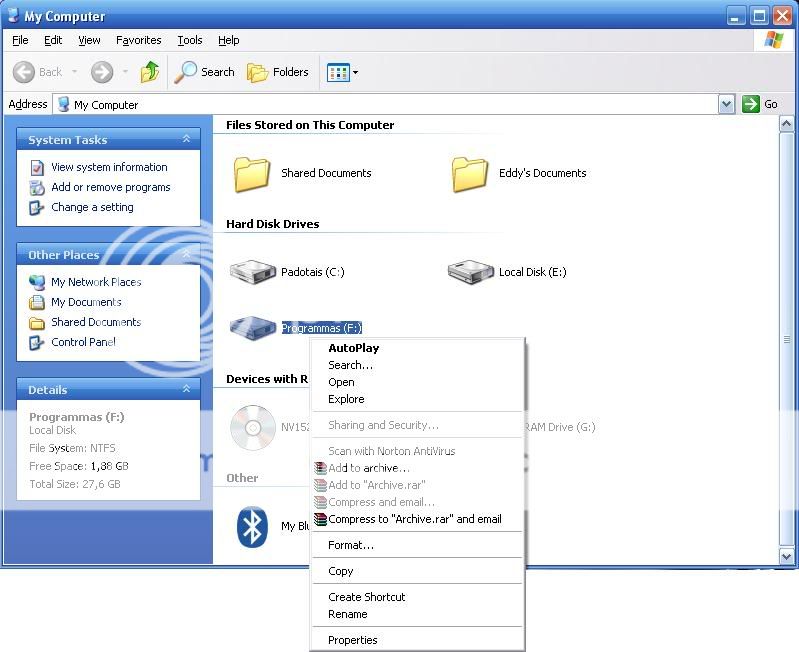Open the Shared Documents folder icon
This screenshot has width=799, height=652.
tap(252, 174)
